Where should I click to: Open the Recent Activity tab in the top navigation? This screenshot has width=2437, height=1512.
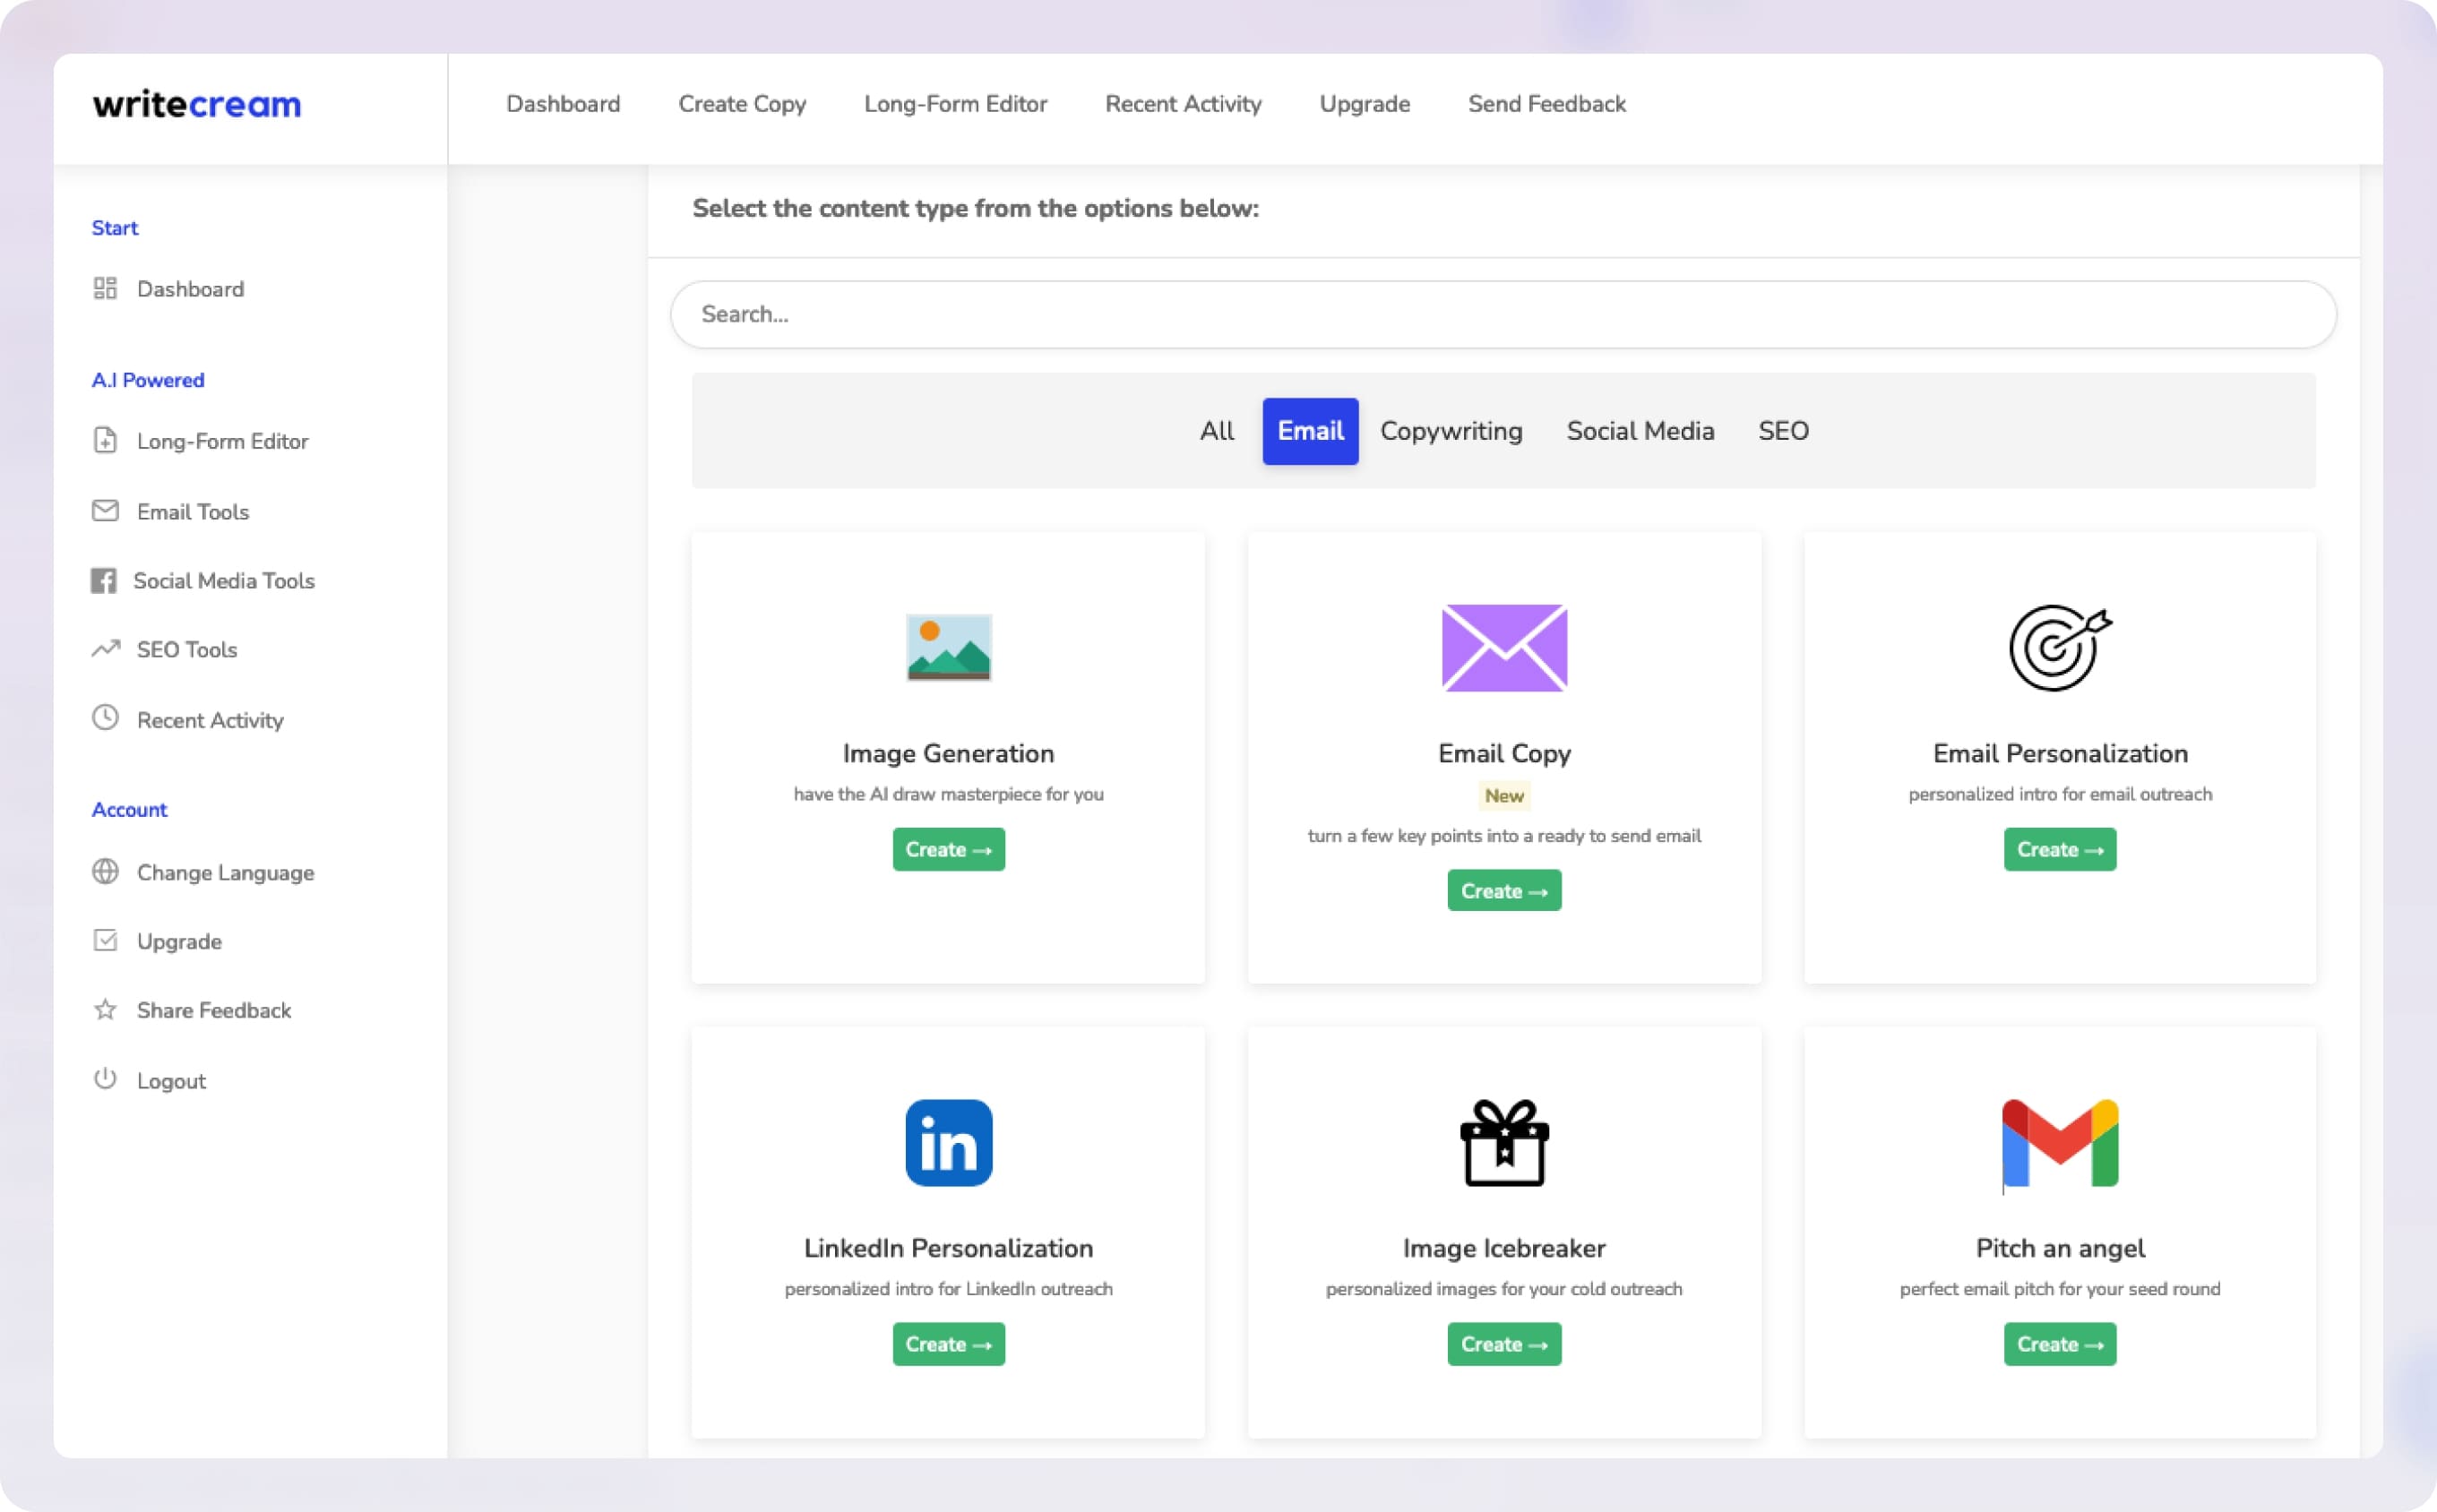click(x=1183, y=104)
